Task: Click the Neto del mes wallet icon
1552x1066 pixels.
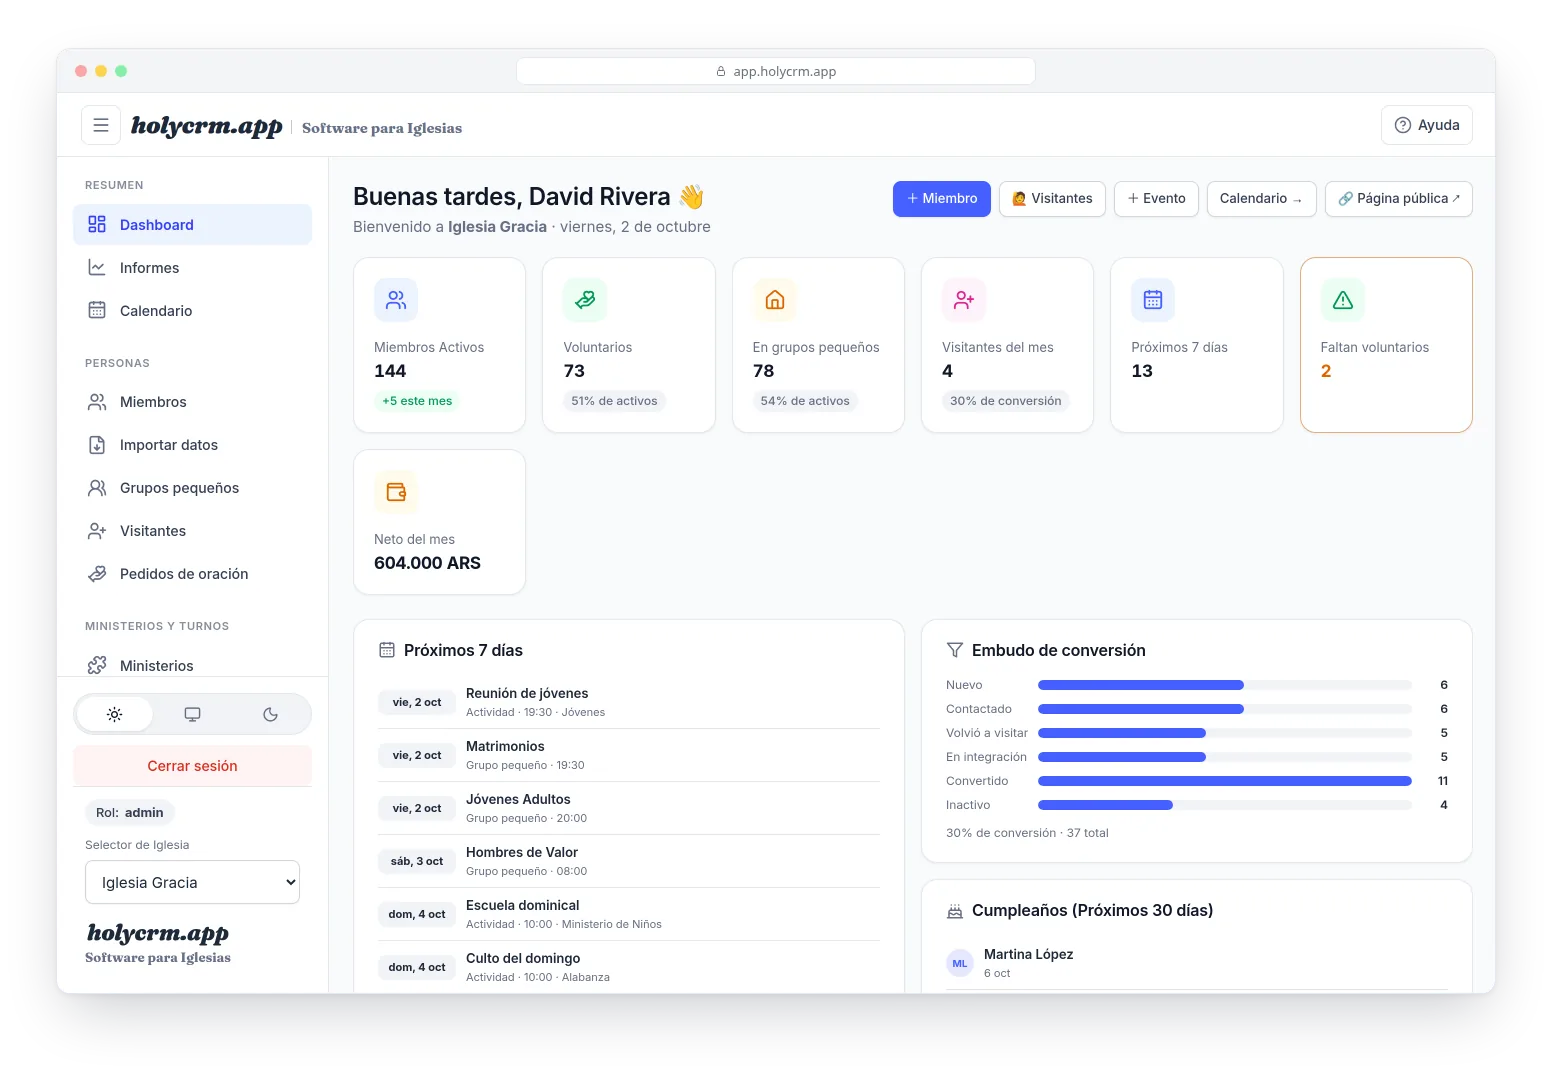Action: [x=396, y=492]
